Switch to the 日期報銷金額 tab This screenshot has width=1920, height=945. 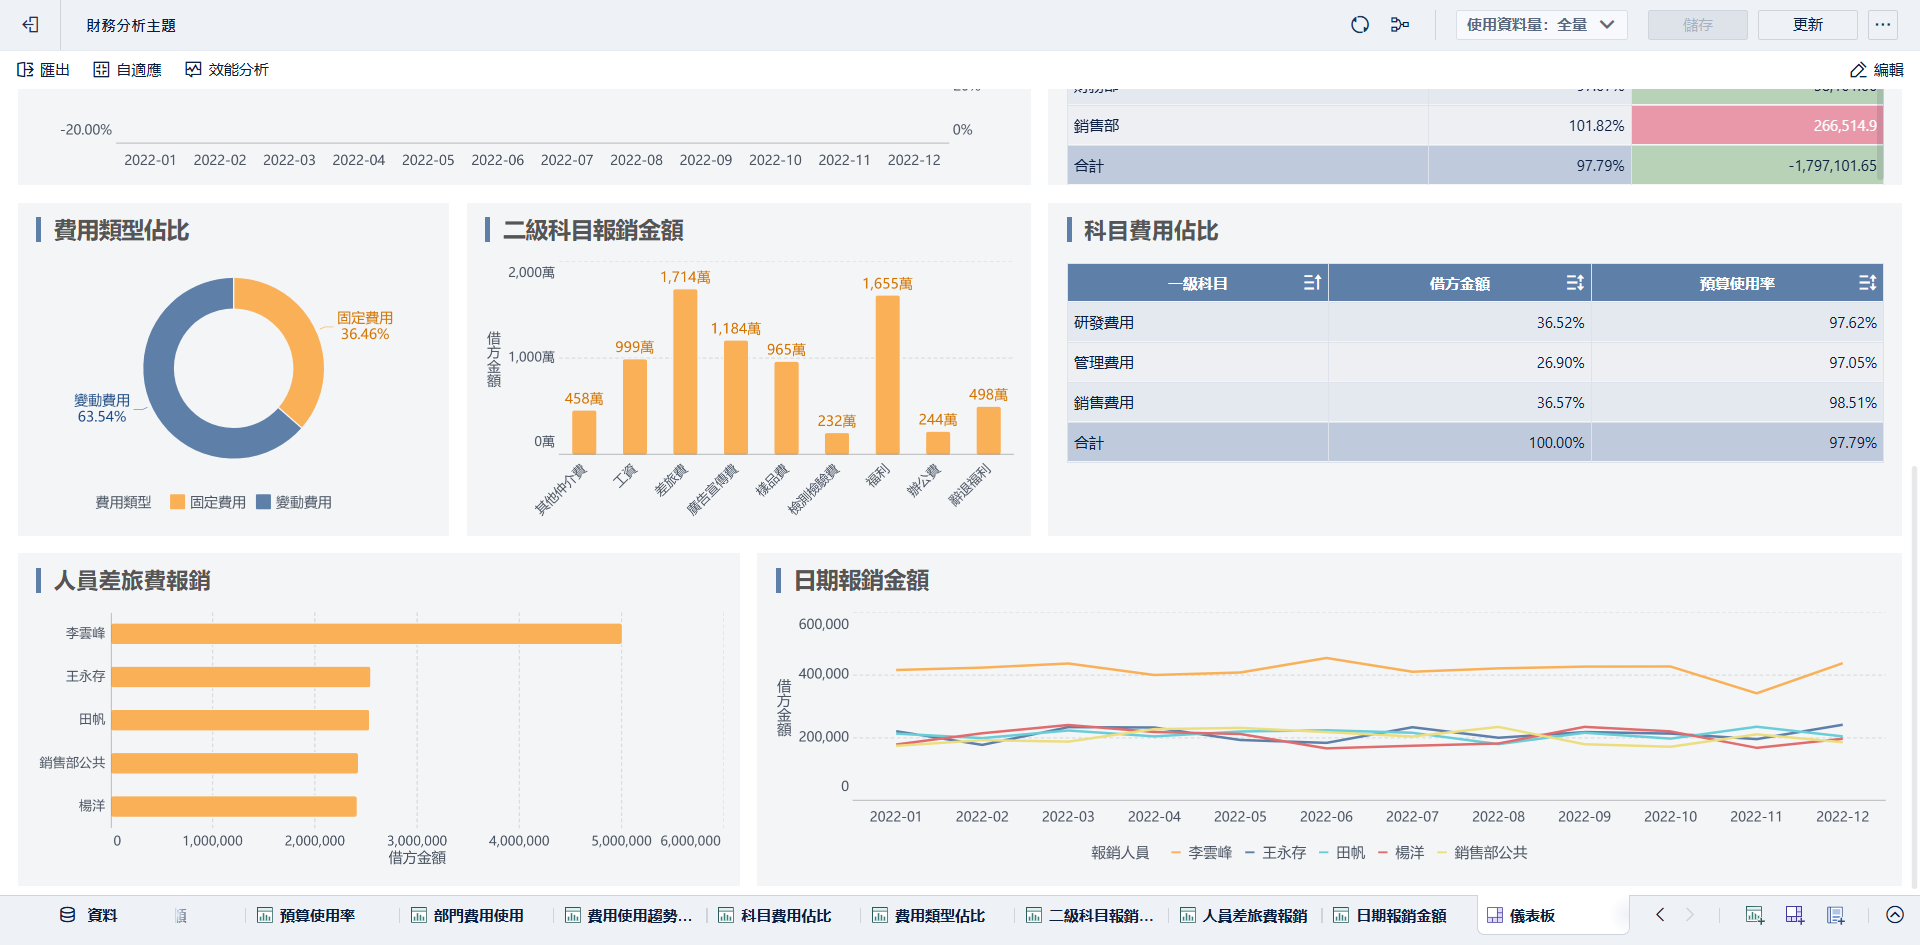click(1390, 915)
